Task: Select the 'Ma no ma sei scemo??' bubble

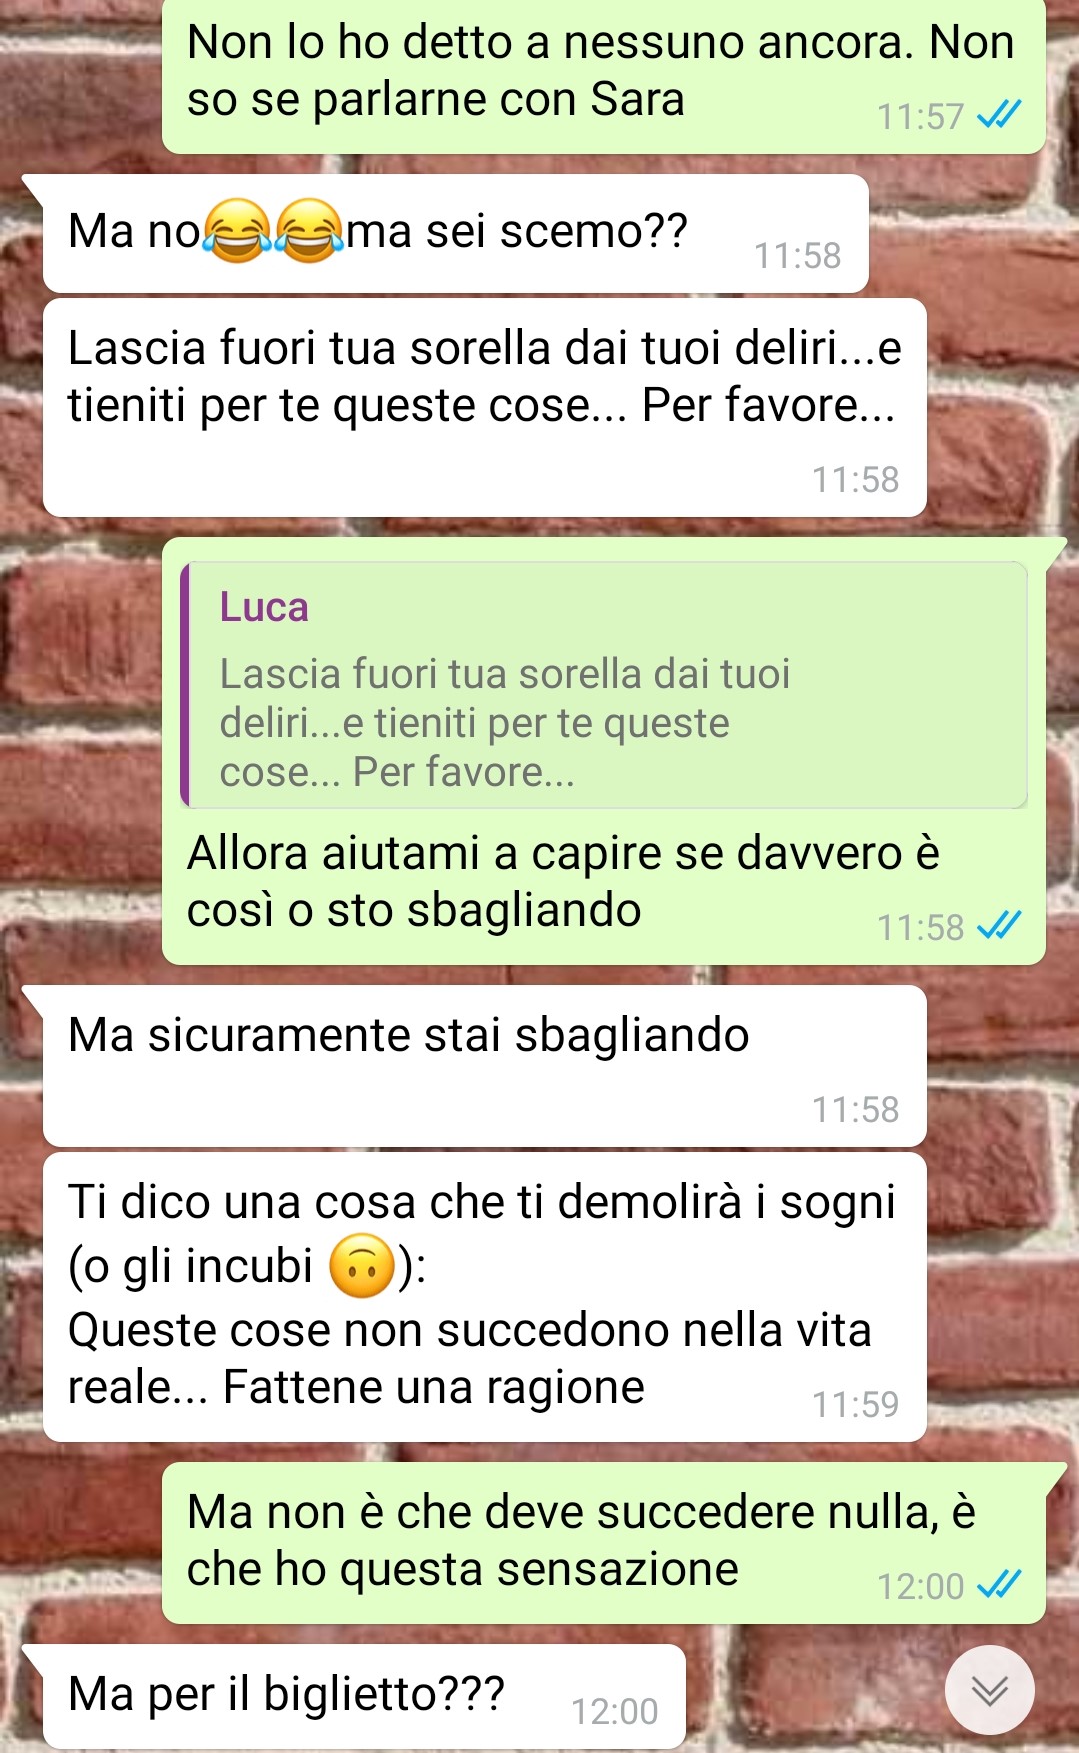Action: tap(455, 234)
